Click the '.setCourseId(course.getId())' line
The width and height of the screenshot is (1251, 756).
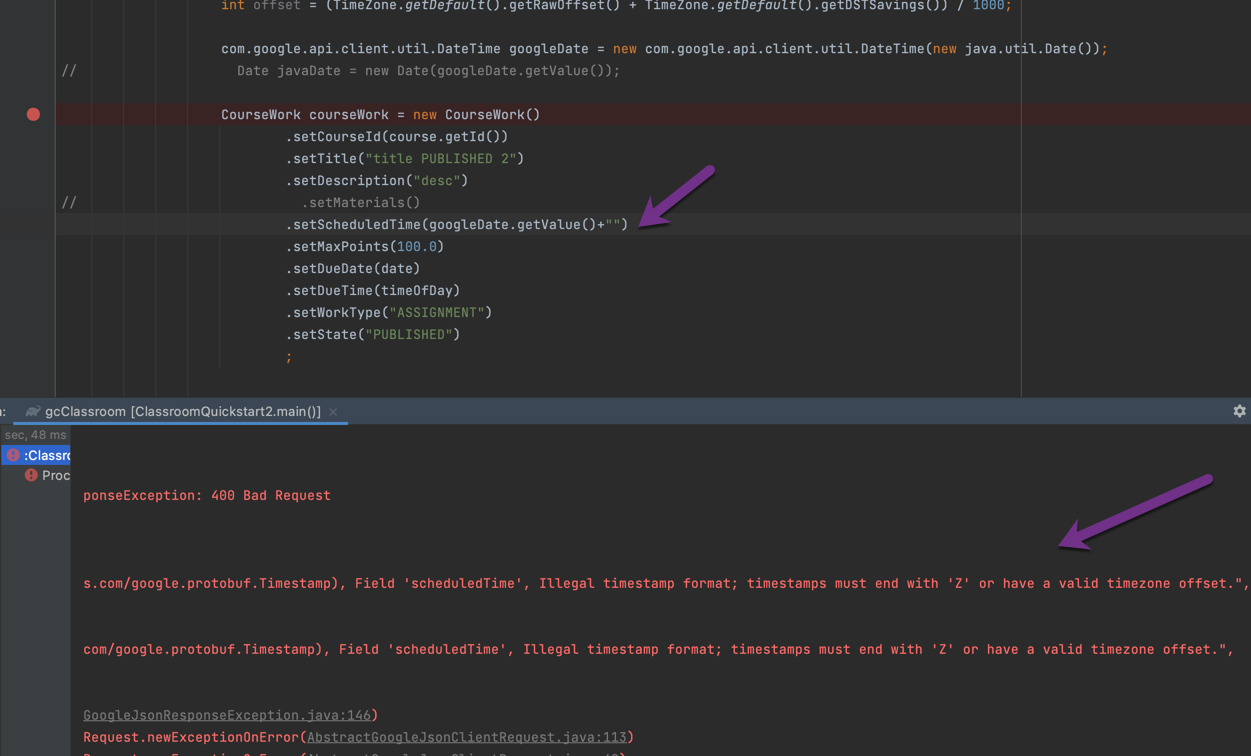click(x=397, y=137)
